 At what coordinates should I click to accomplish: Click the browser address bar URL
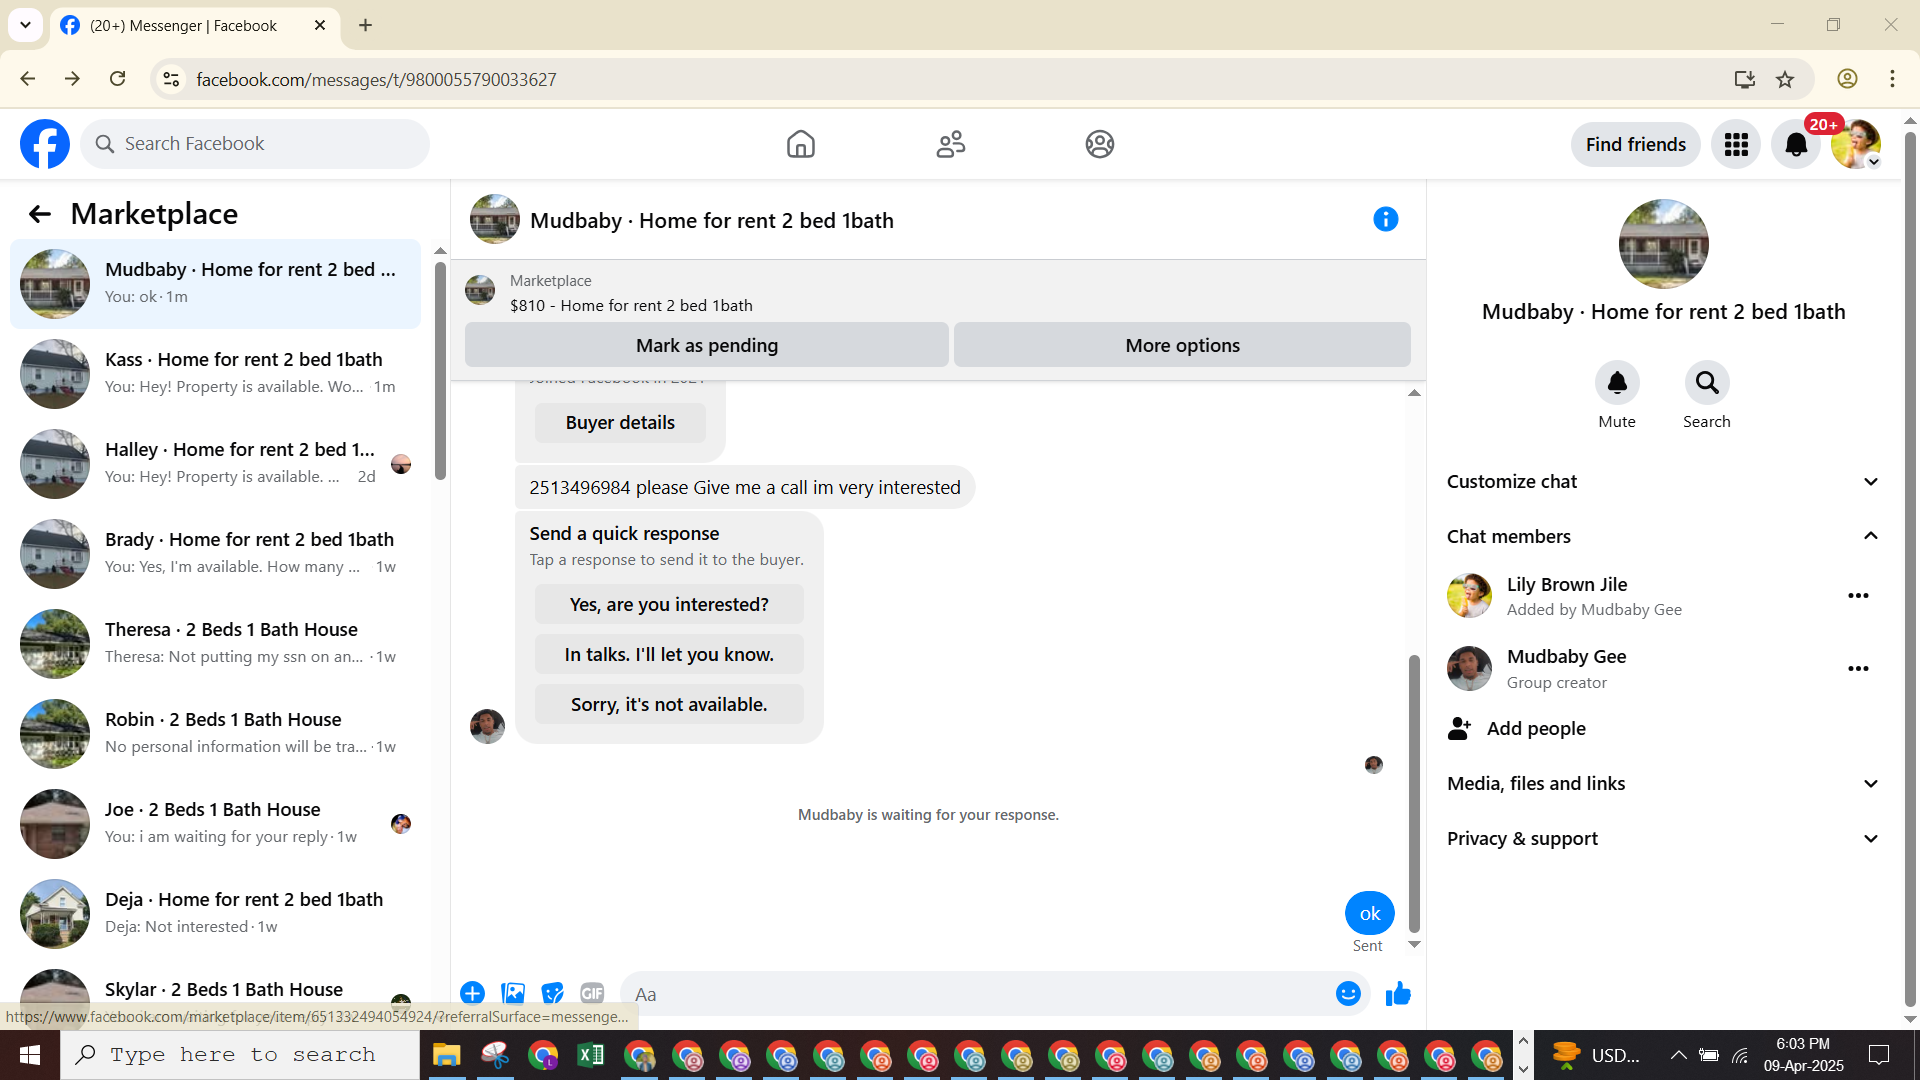click(376, 80)
